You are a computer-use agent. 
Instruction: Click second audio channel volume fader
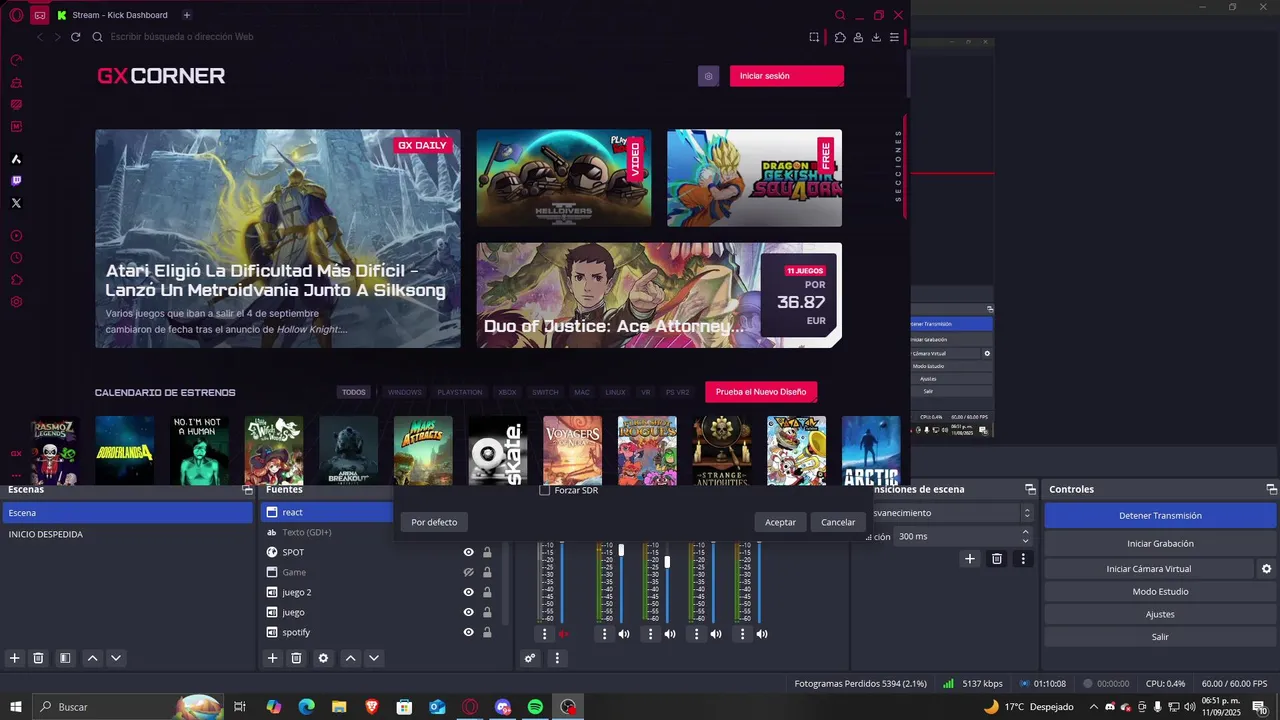(x=621, y=550)
